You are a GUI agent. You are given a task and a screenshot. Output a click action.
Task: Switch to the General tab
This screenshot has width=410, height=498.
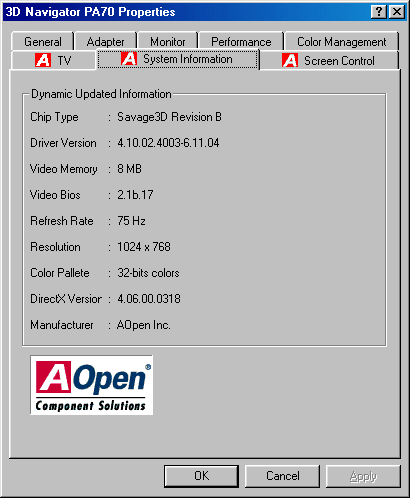[x=43, y=42]
